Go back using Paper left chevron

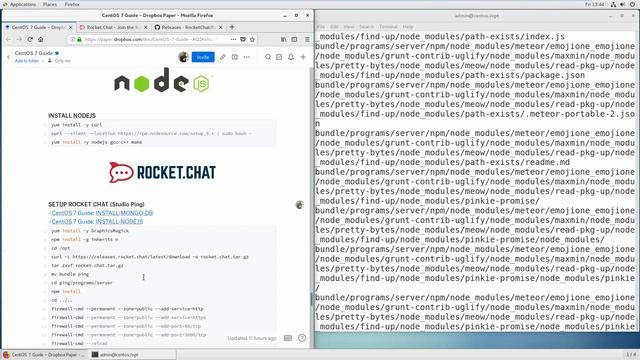pos(8,57)
